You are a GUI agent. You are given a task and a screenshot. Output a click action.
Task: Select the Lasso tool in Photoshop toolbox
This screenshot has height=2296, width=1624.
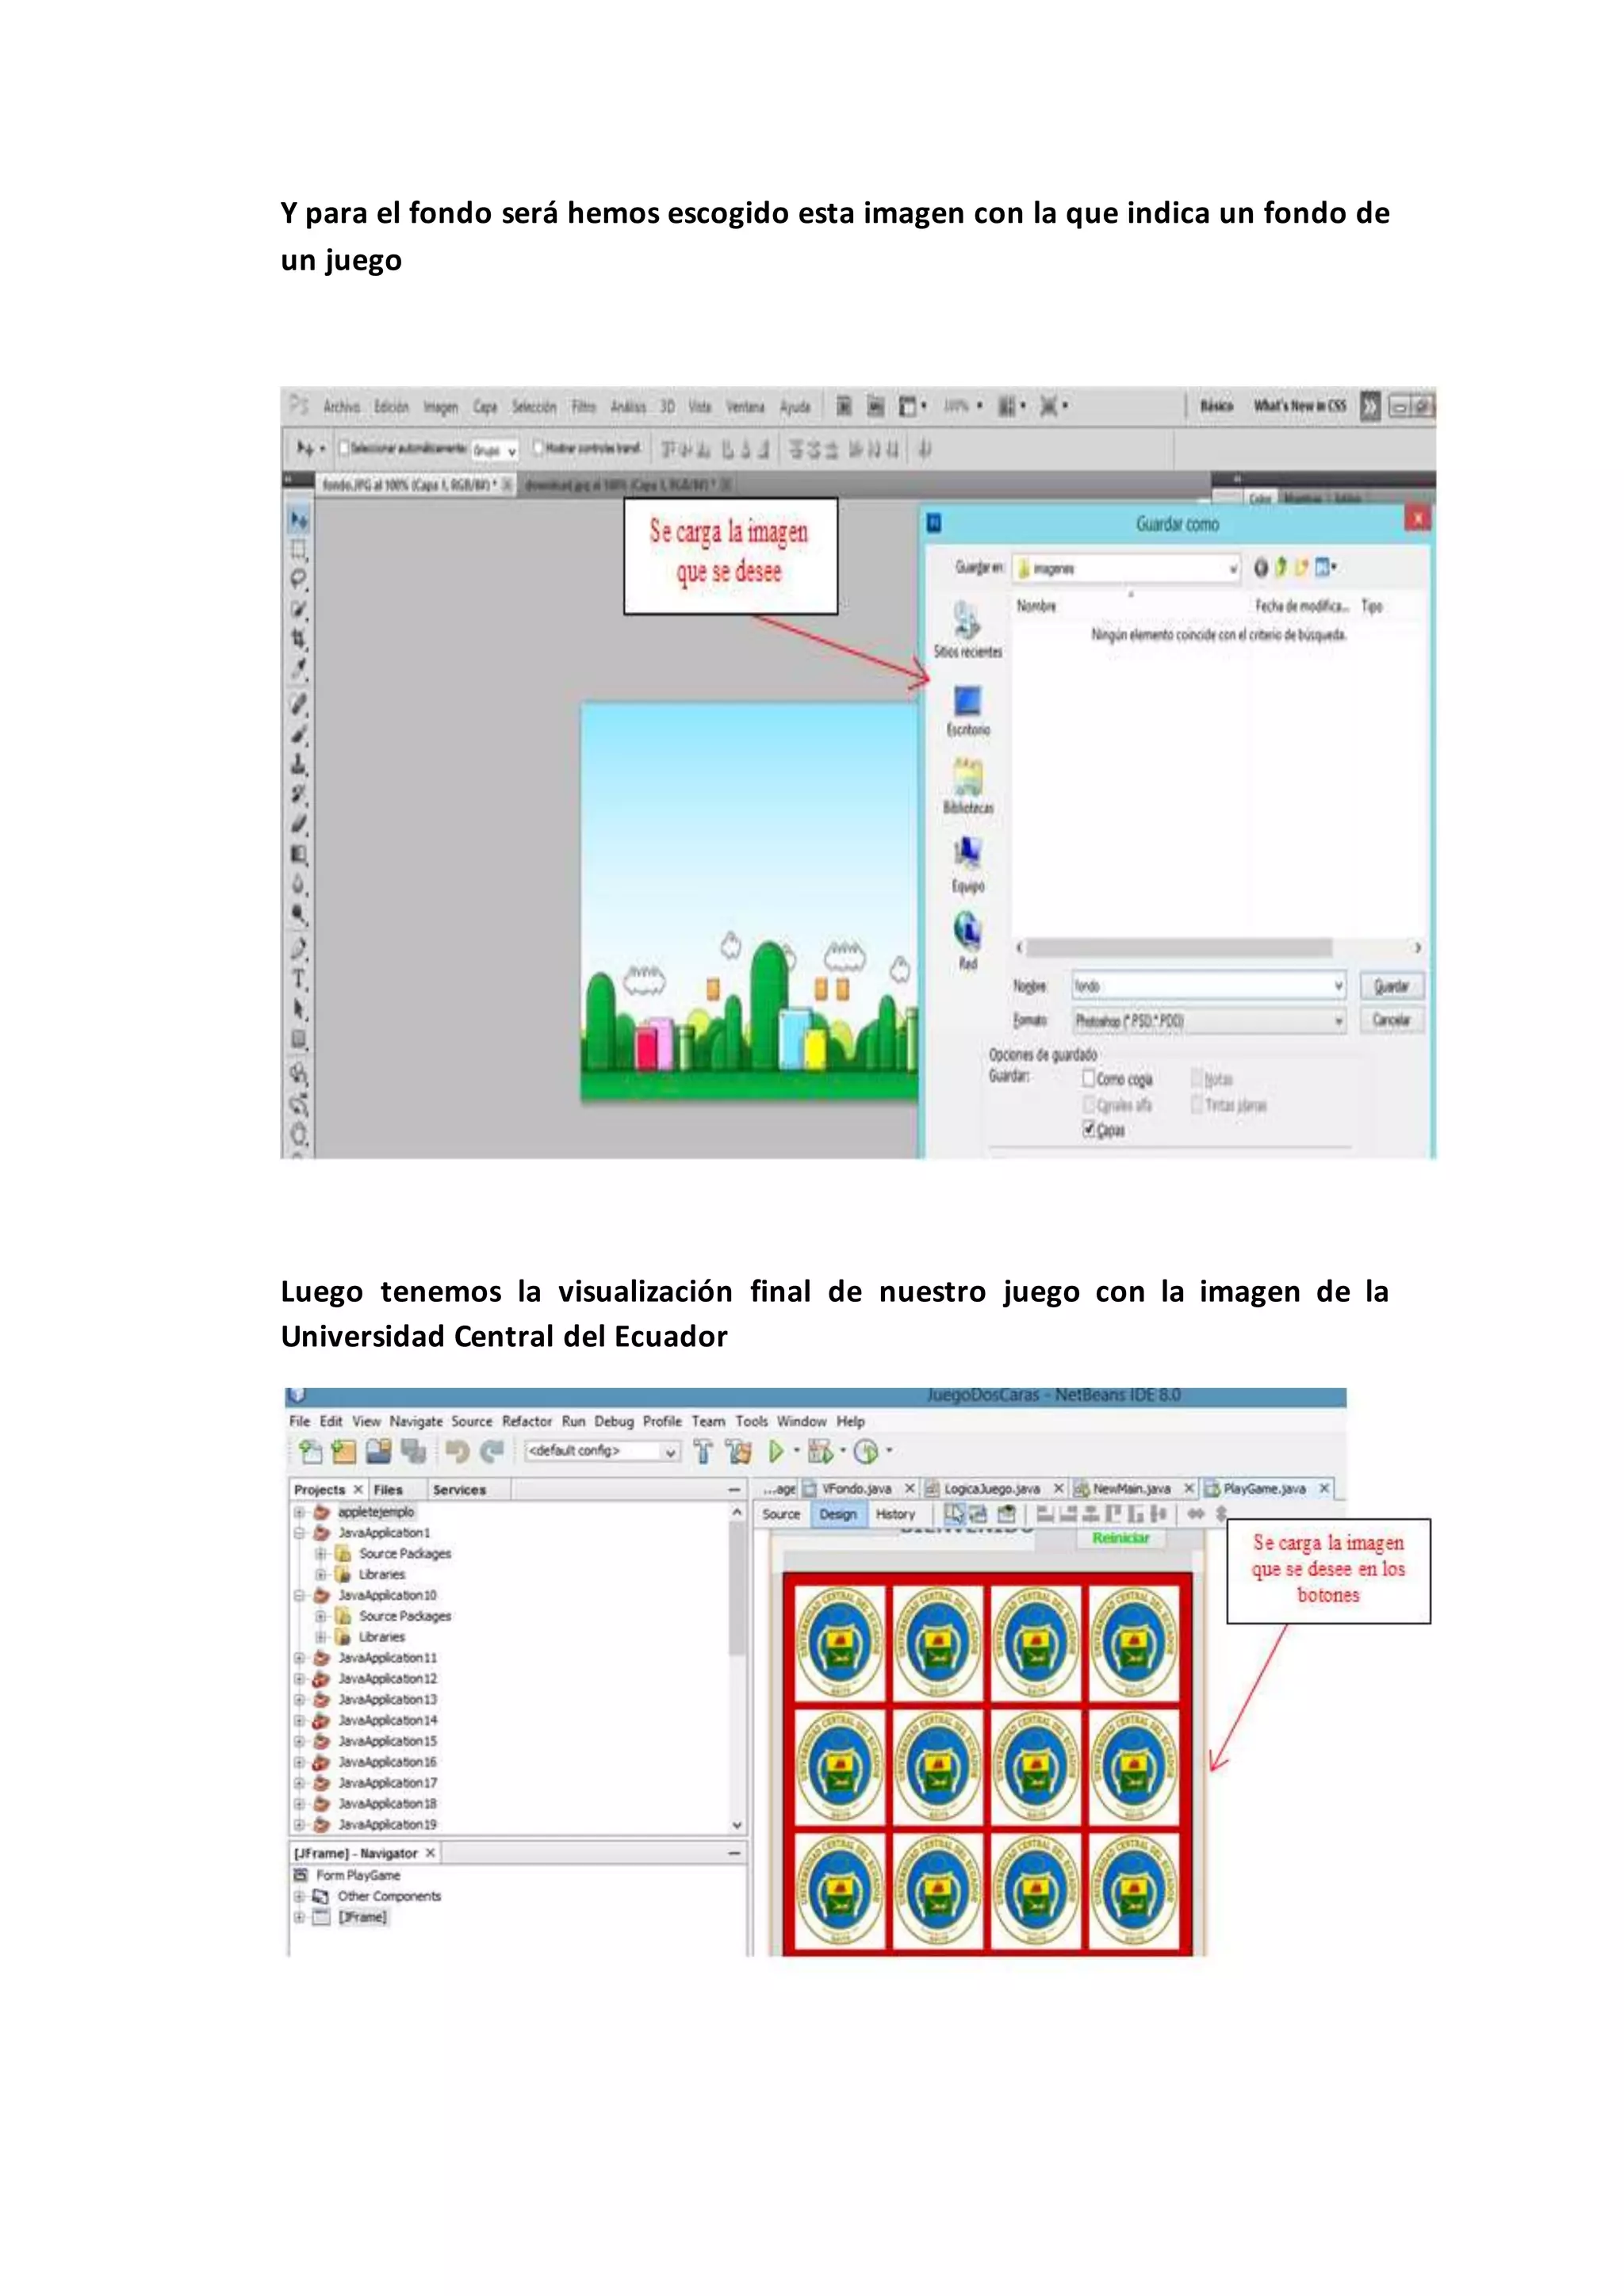299,579
